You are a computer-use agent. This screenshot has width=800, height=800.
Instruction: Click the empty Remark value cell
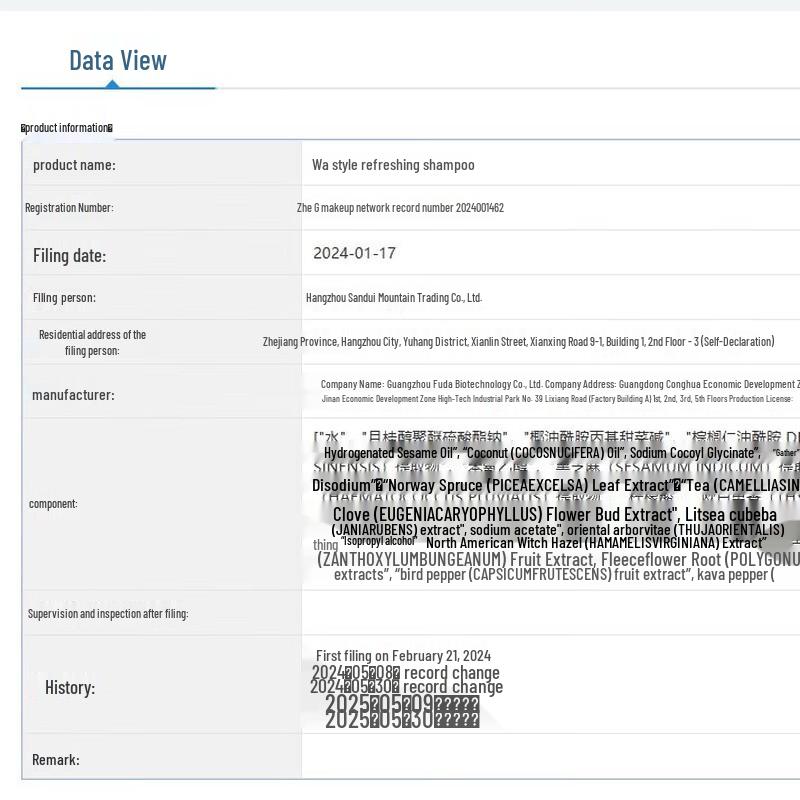coord(550,760)
